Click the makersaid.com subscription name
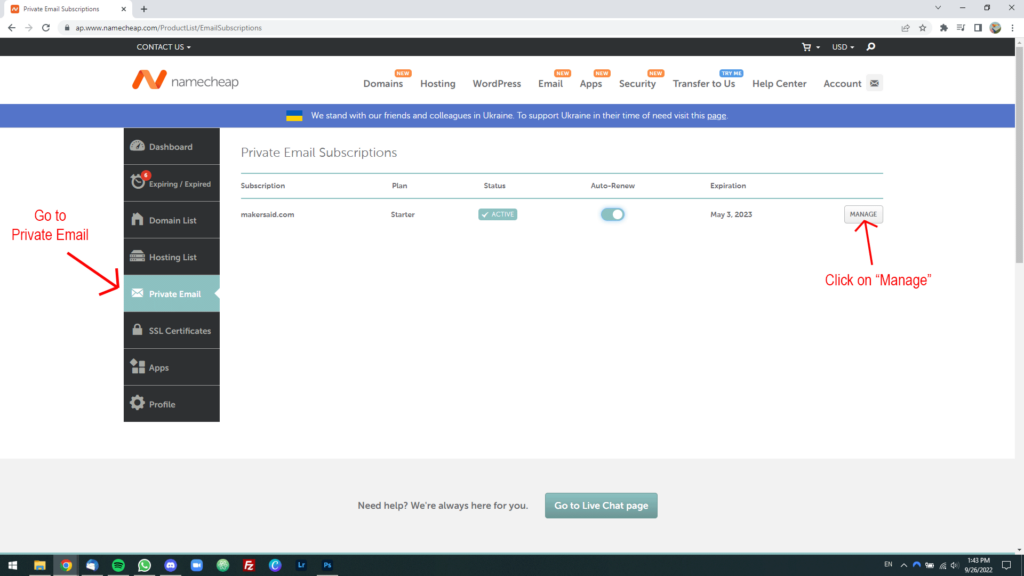 267,214
